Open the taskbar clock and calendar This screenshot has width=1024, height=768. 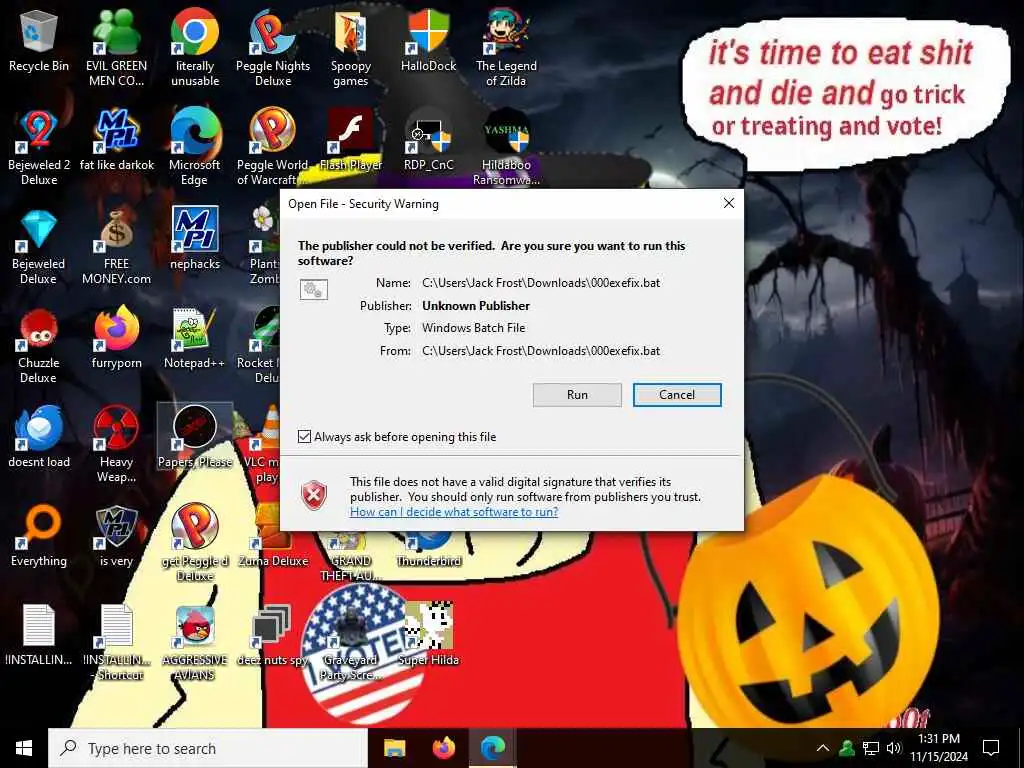coord(938,748)
